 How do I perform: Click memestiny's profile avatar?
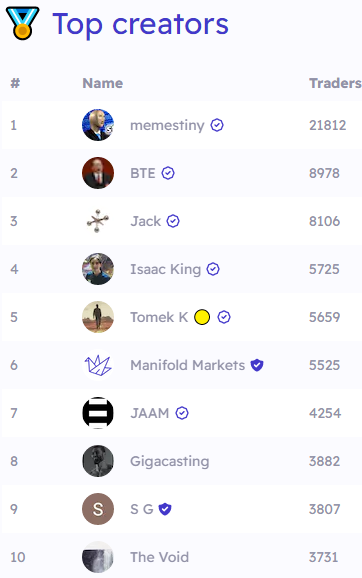click(98, 125)
